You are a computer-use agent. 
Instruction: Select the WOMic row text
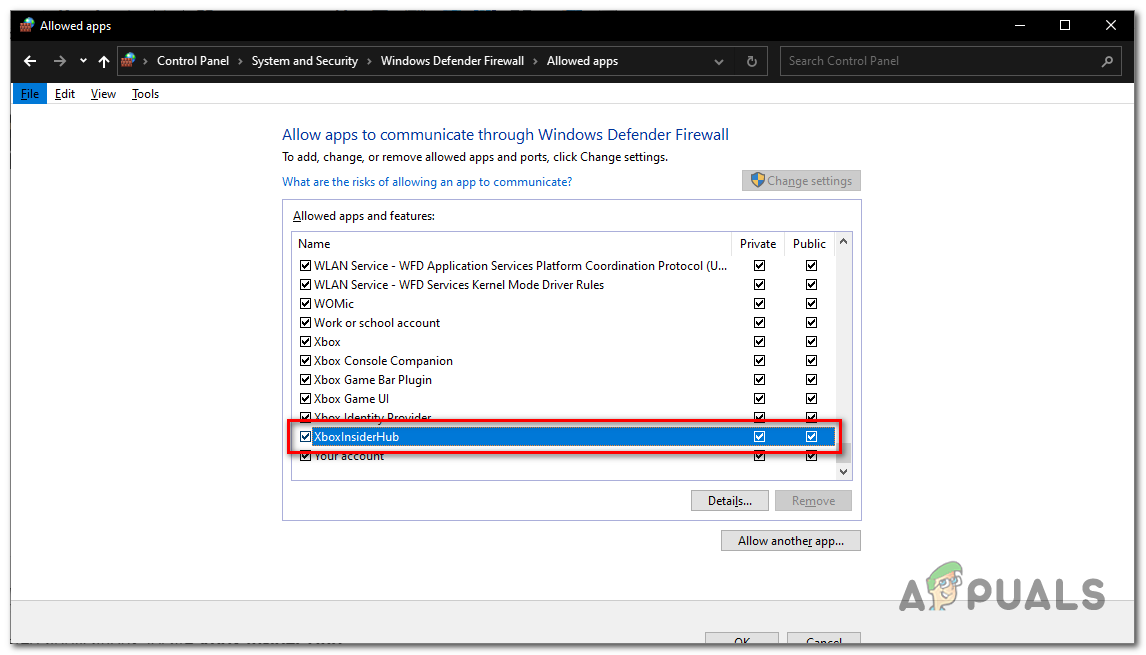pos(334,303)
